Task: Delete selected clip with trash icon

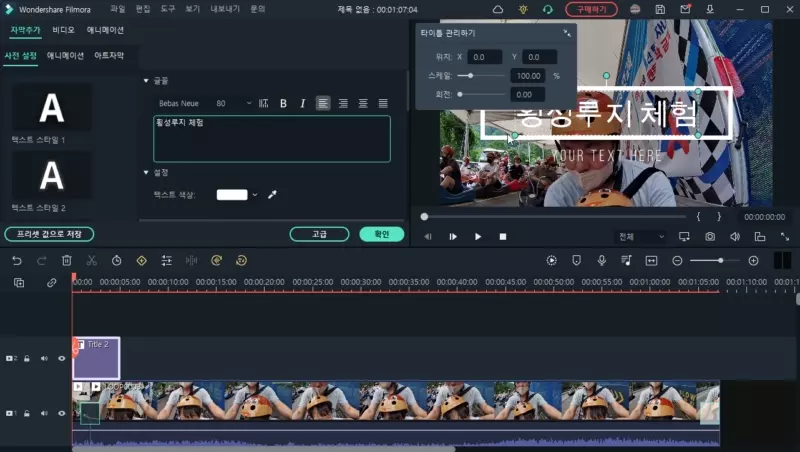Action: [66, 261]
